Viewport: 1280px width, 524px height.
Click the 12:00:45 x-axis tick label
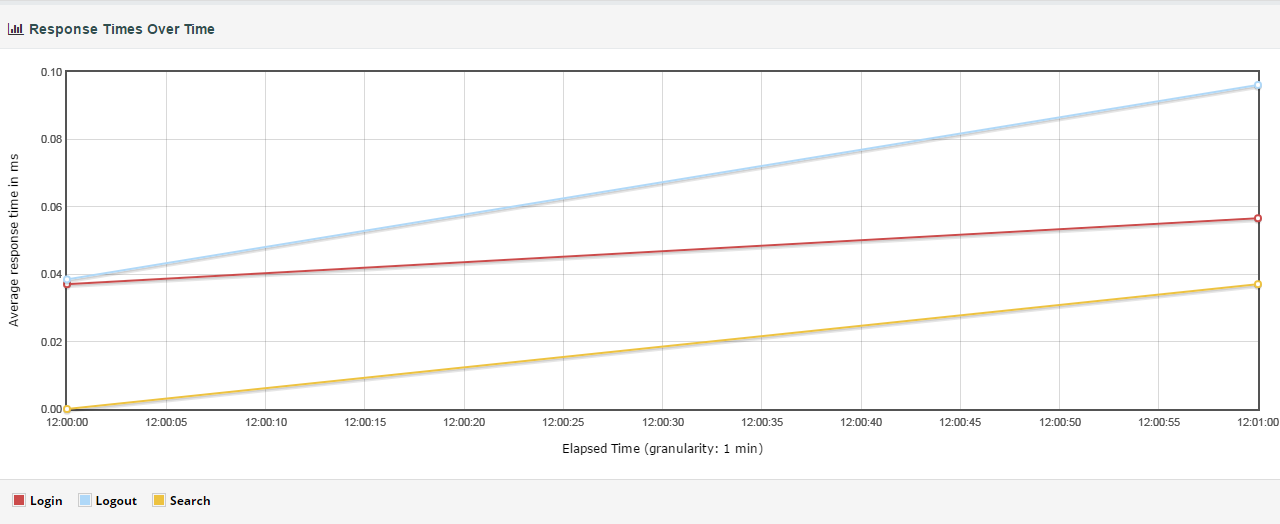[960, 423]
